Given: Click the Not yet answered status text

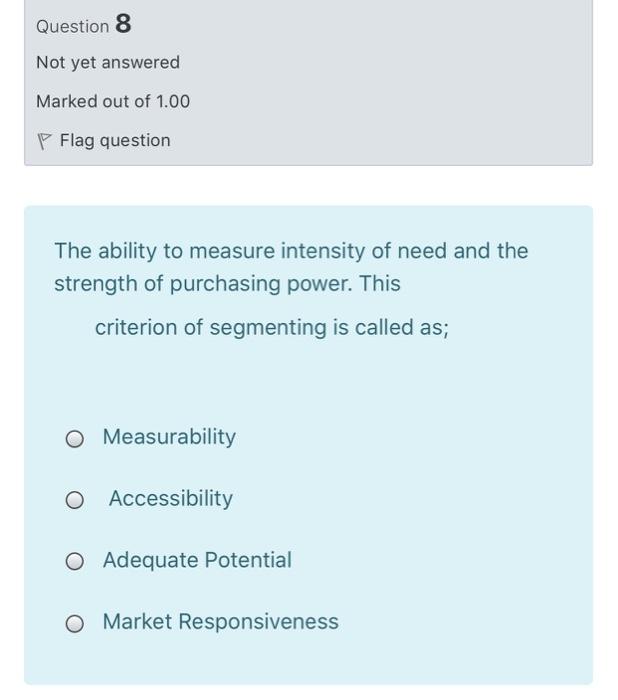Looking at the screenshot, I should click(108, 63).
